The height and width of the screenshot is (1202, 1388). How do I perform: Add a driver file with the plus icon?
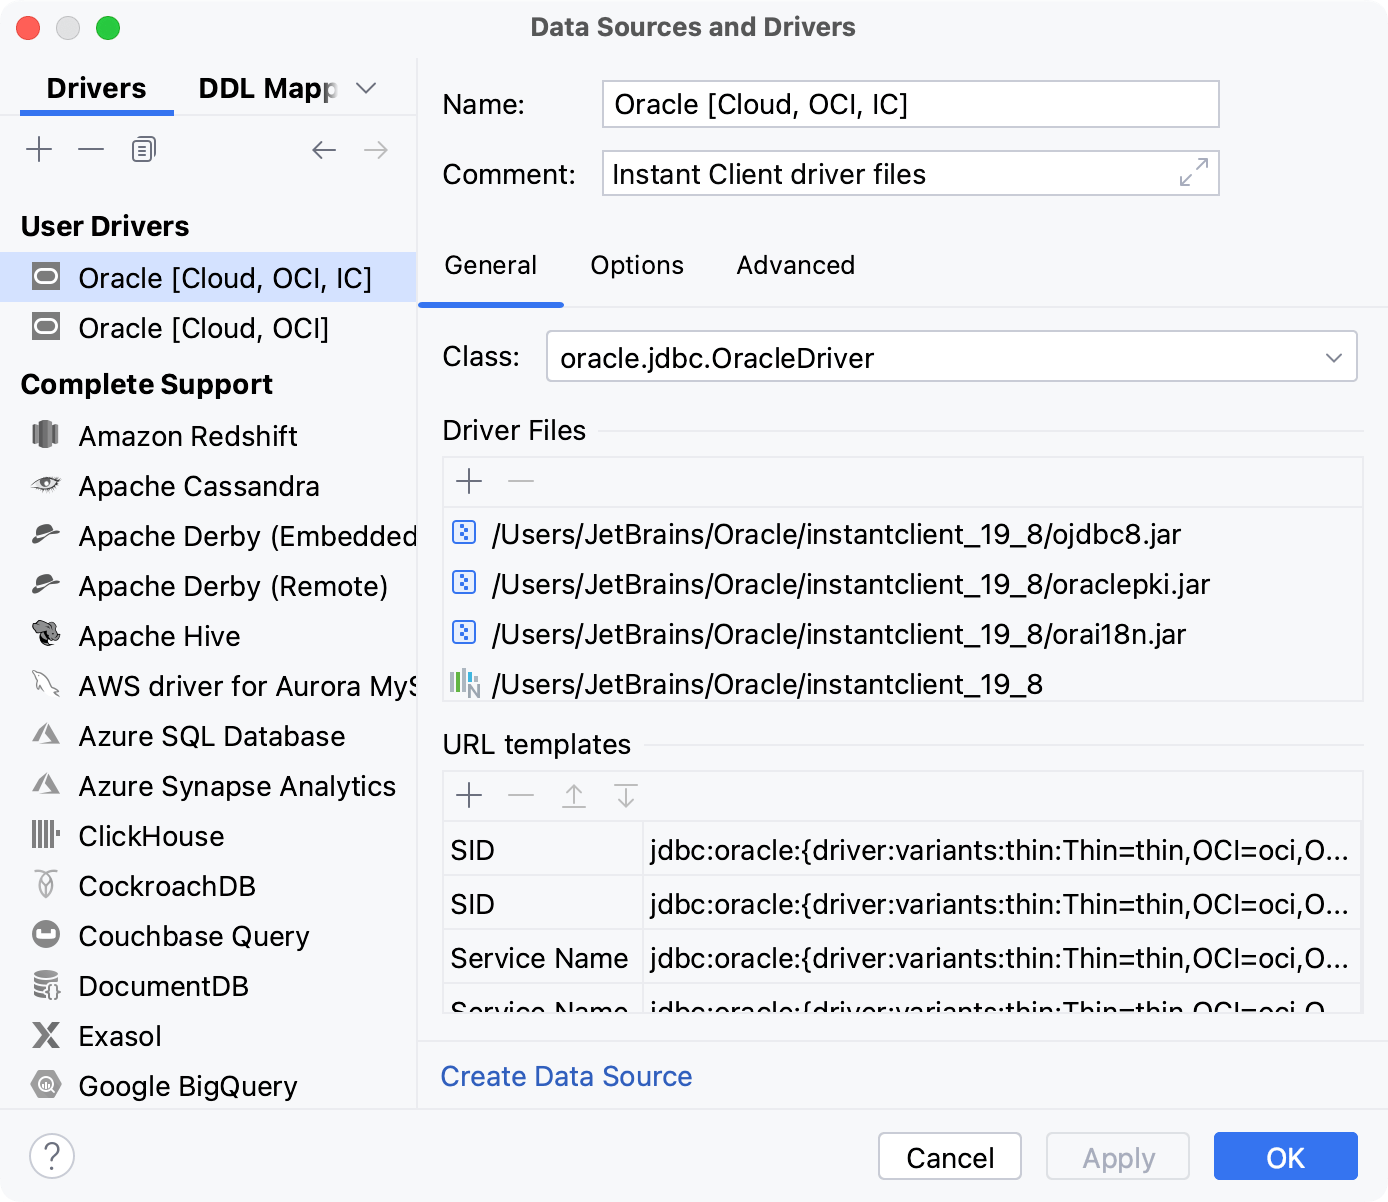coord(469,481)
